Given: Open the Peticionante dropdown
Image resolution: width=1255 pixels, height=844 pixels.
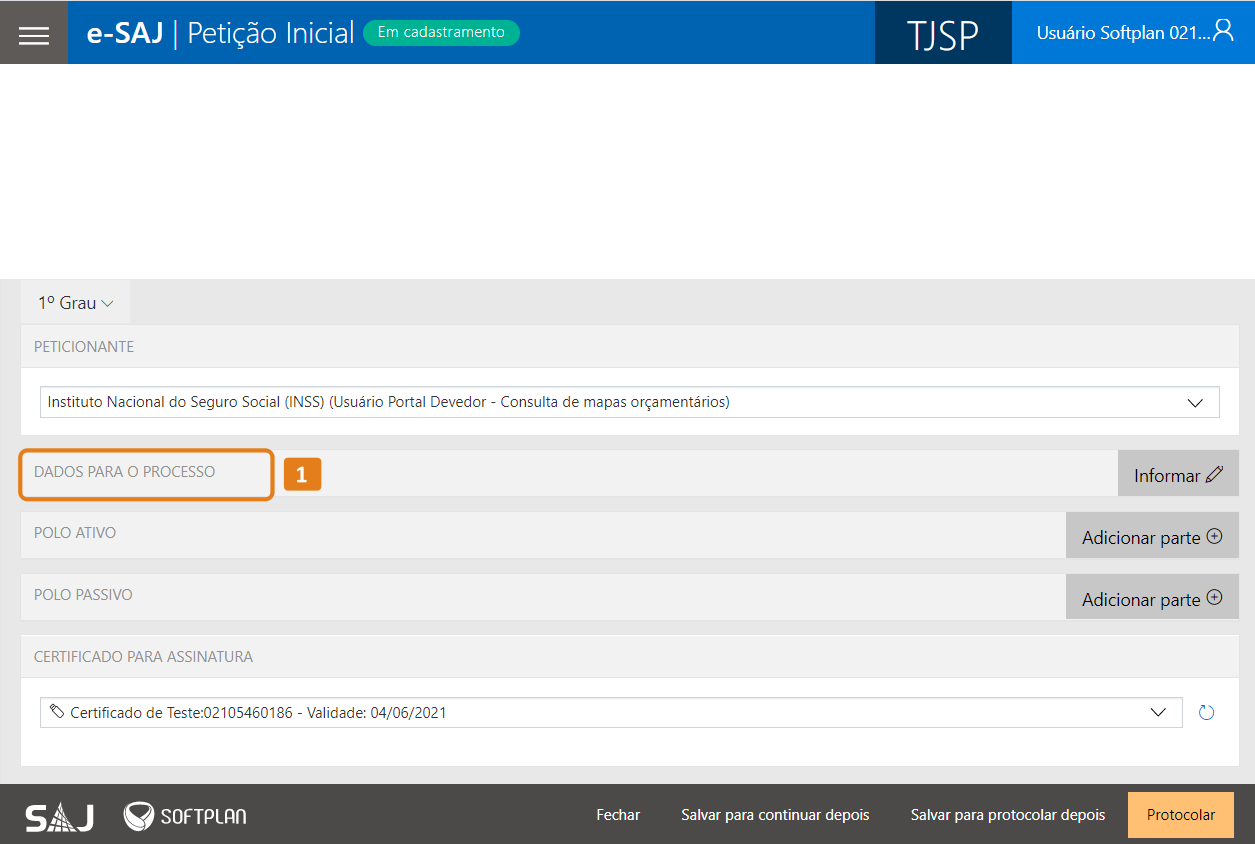Looking at the screenshot, I should (x=630, y=402).
